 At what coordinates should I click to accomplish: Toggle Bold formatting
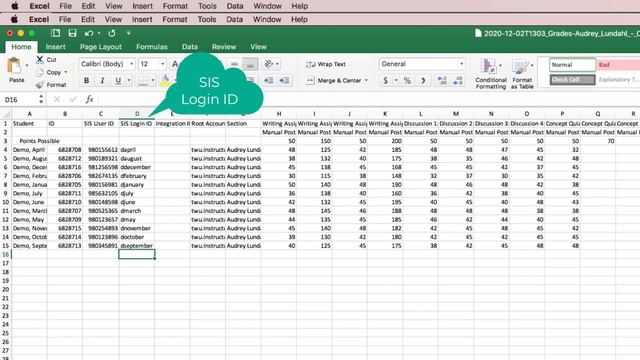(x=87, y=81)
